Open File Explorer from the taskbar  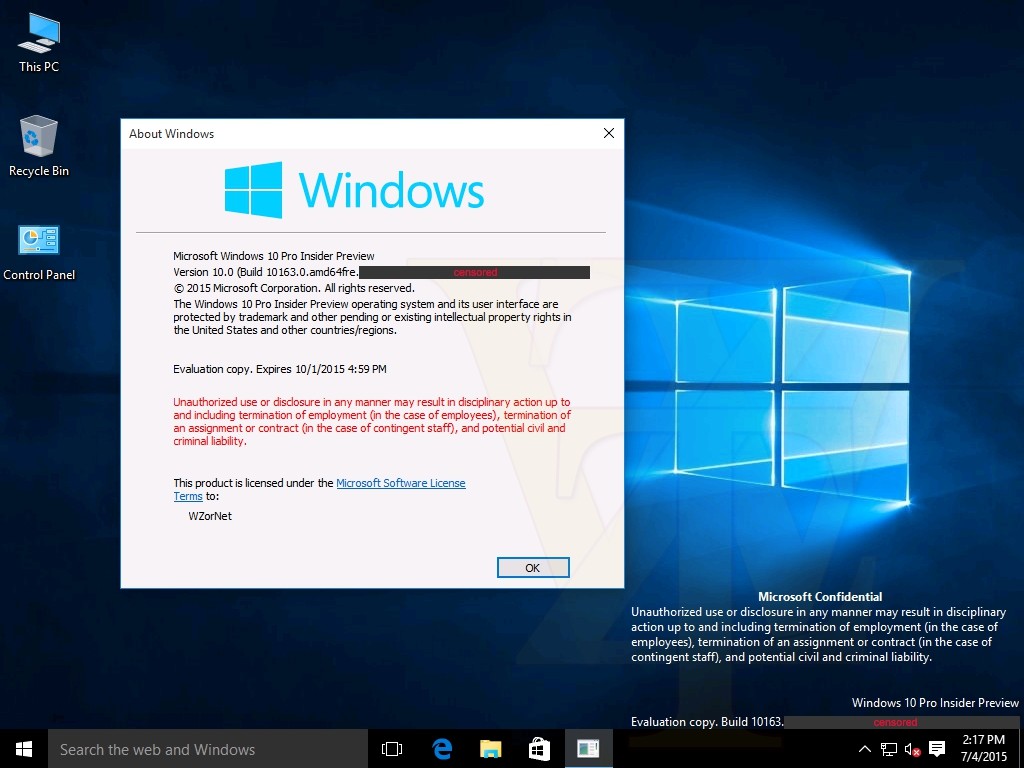490,749
